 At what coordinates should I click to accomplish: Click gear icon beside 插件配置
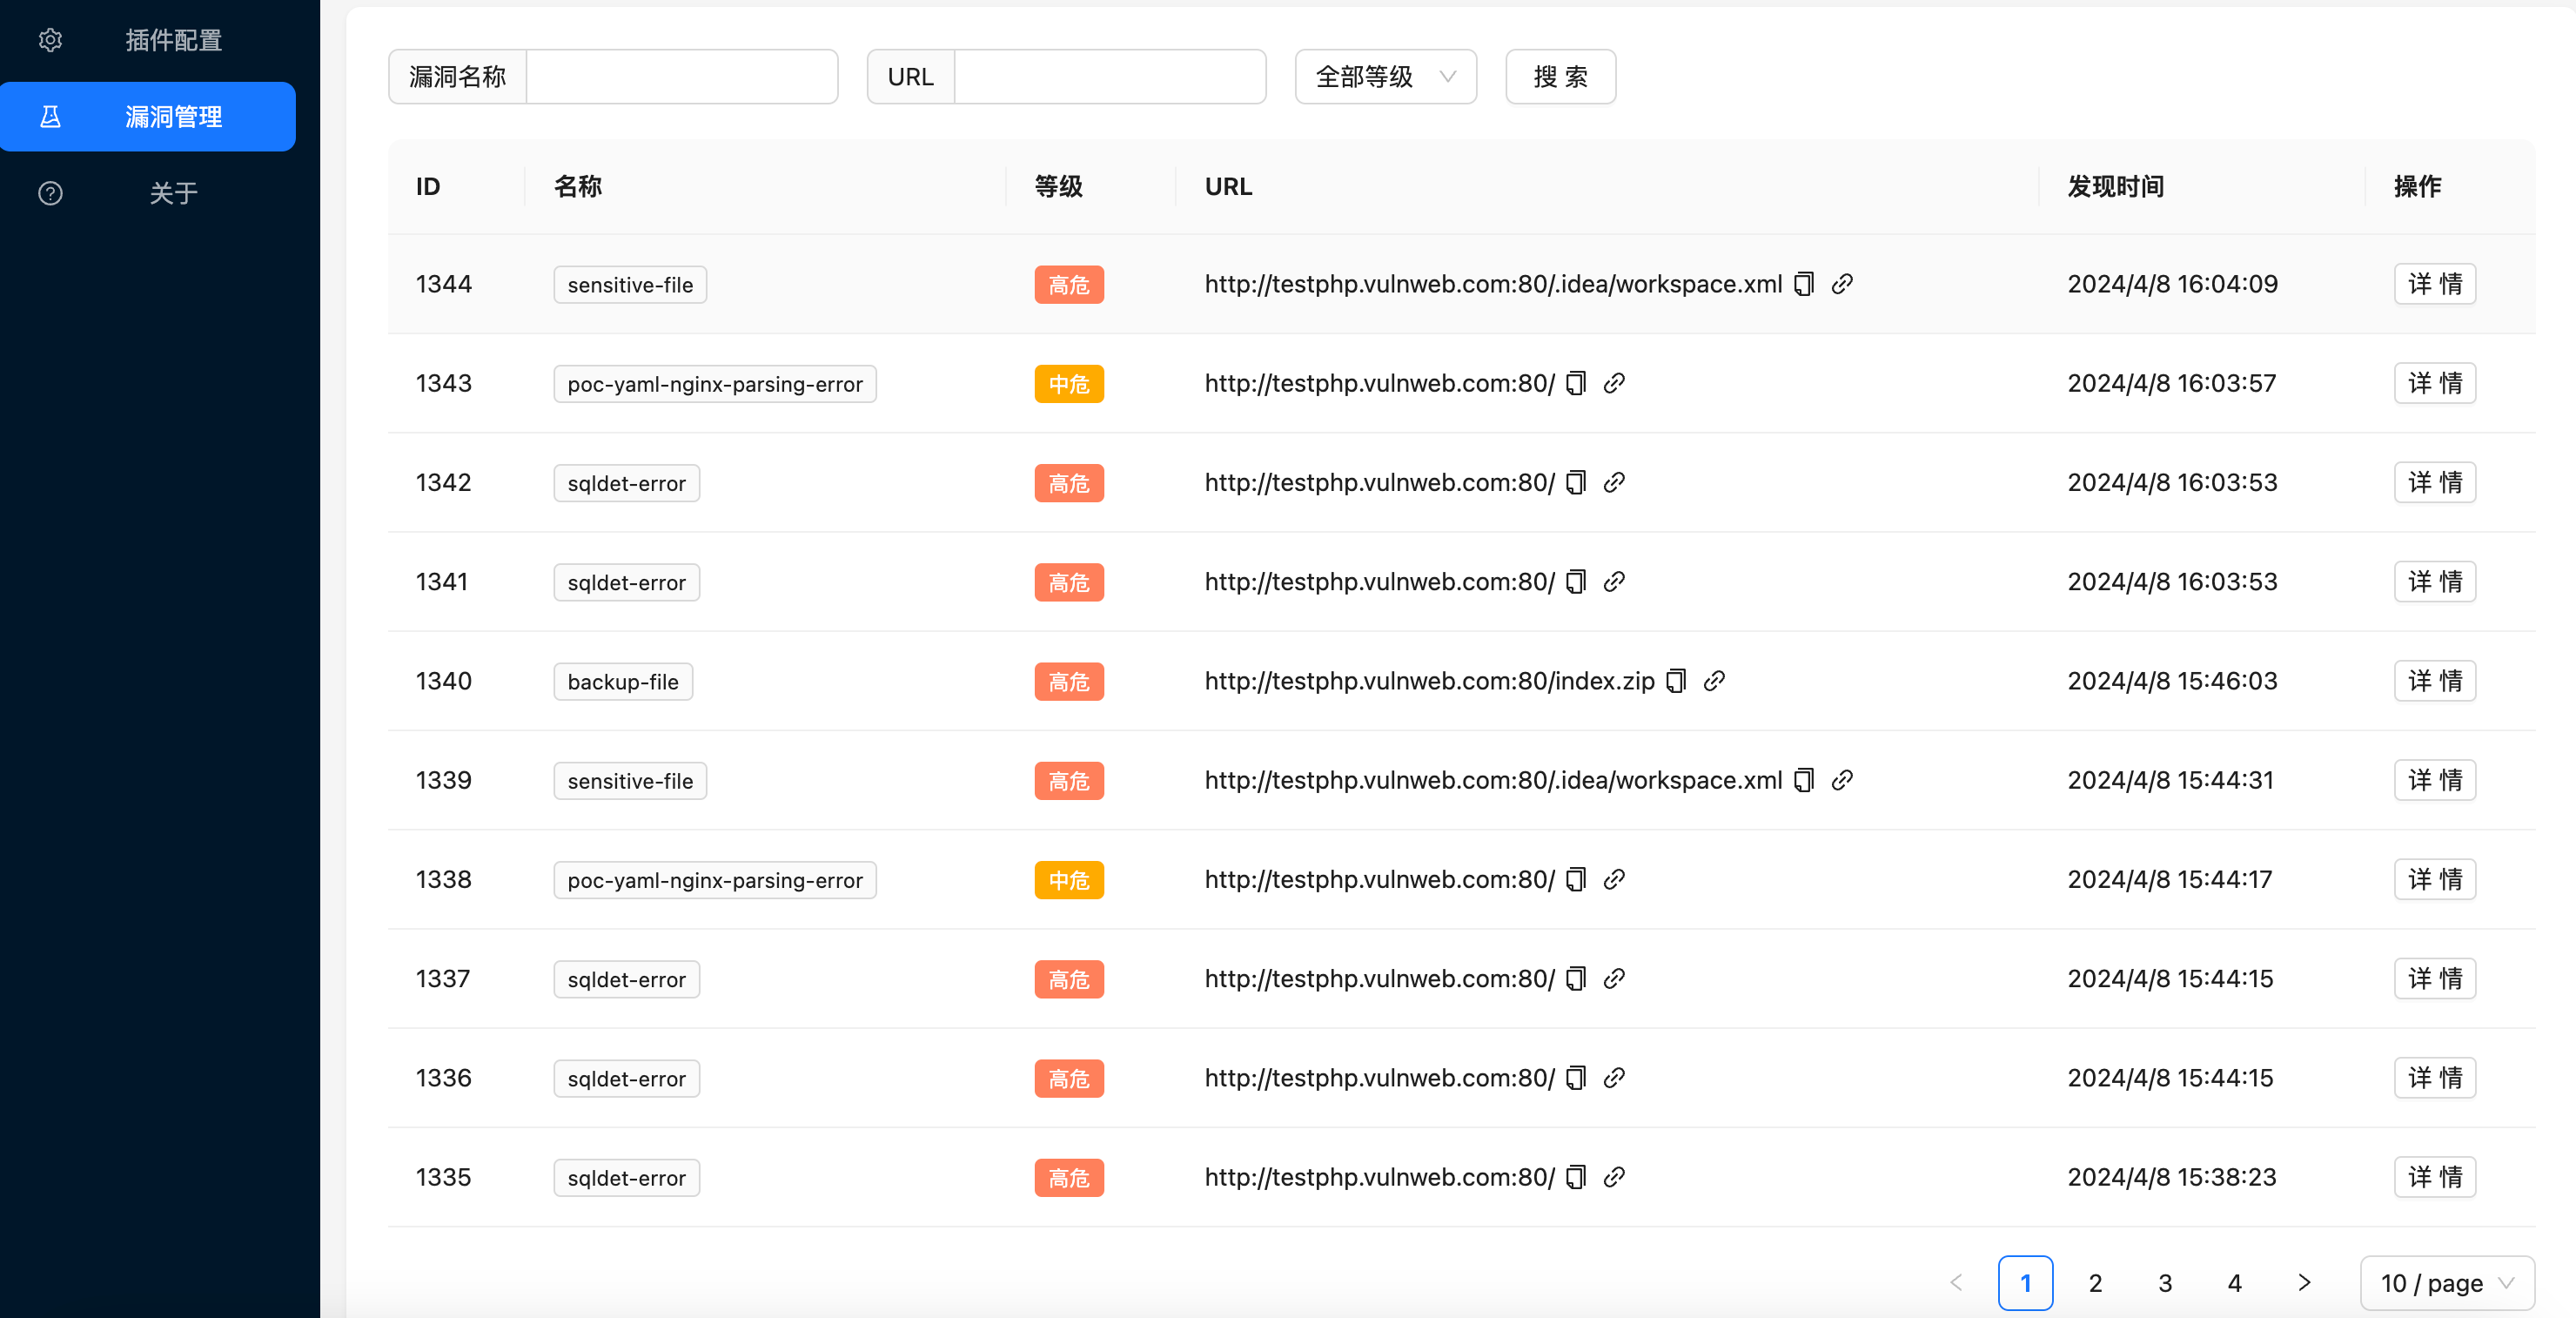pos(50,40)
